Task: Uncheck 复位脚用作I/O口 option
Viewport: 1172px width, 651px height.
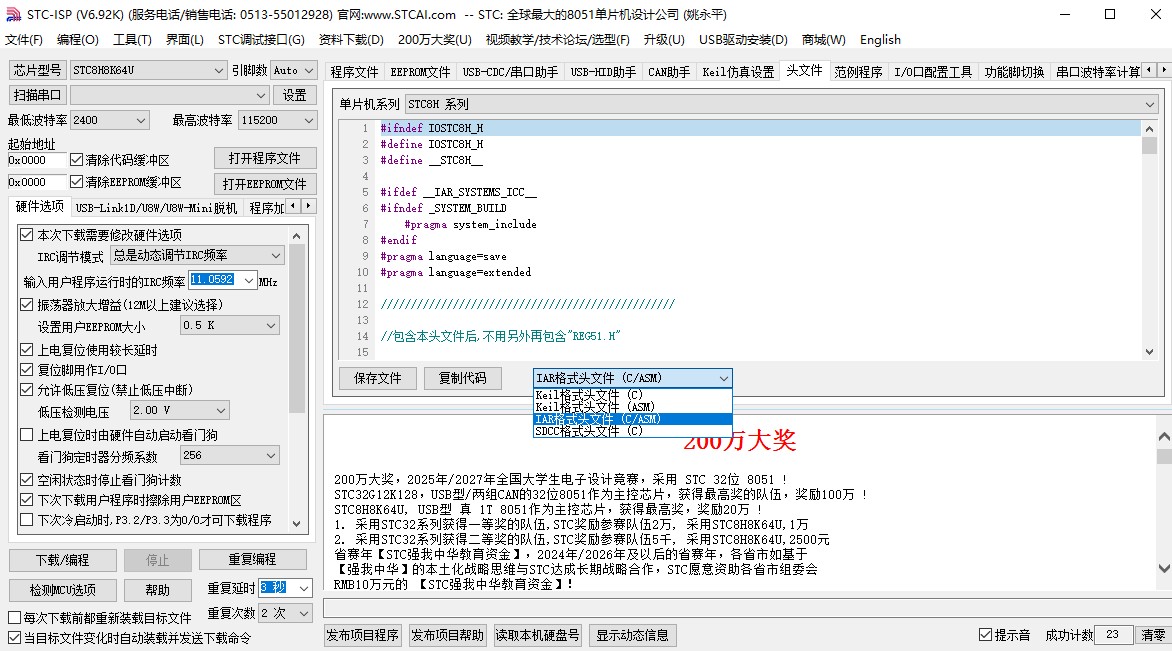Action: (27, 370)
